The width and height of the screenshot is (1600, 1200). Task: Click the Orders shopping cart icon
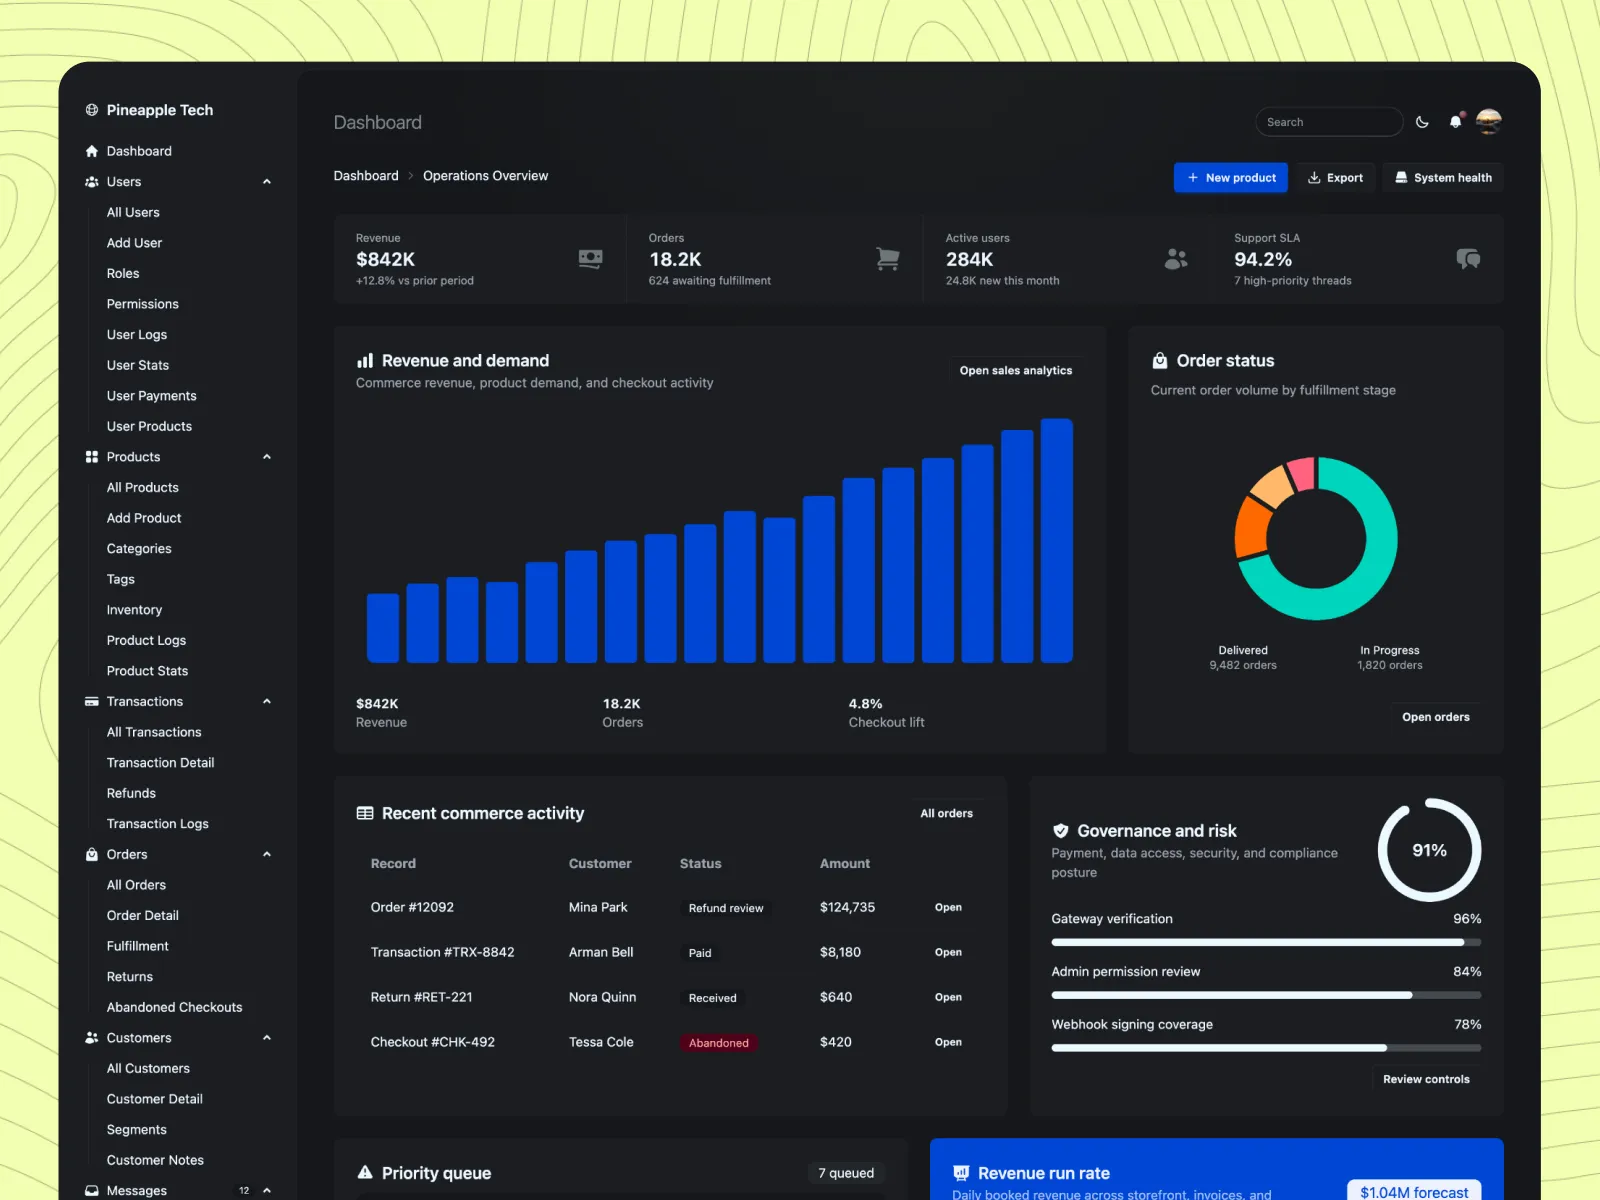click(x=887, y=259)
